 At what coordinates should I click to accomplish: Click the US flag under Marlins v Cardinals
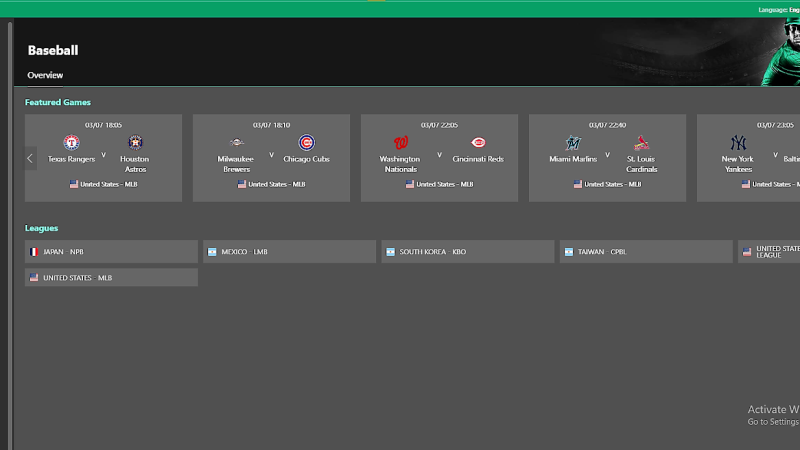(578, 184)
